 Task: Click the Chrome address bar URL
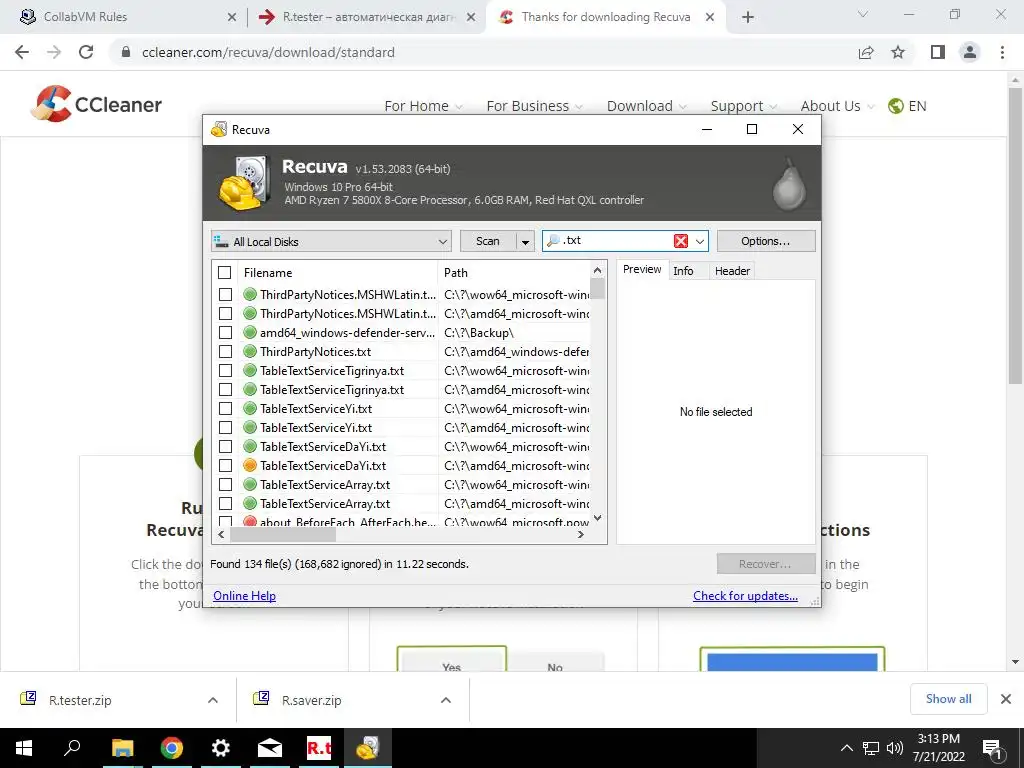[268, 52]
